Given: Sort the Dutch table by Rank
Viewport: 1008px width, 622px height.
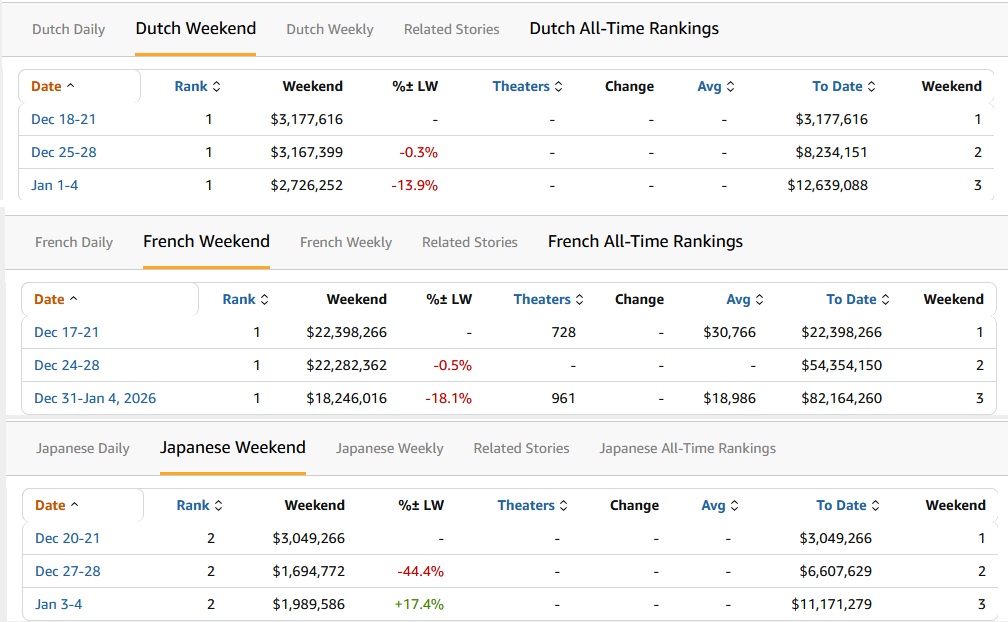Looking at the screenshot, I should (x=197, y=87).
